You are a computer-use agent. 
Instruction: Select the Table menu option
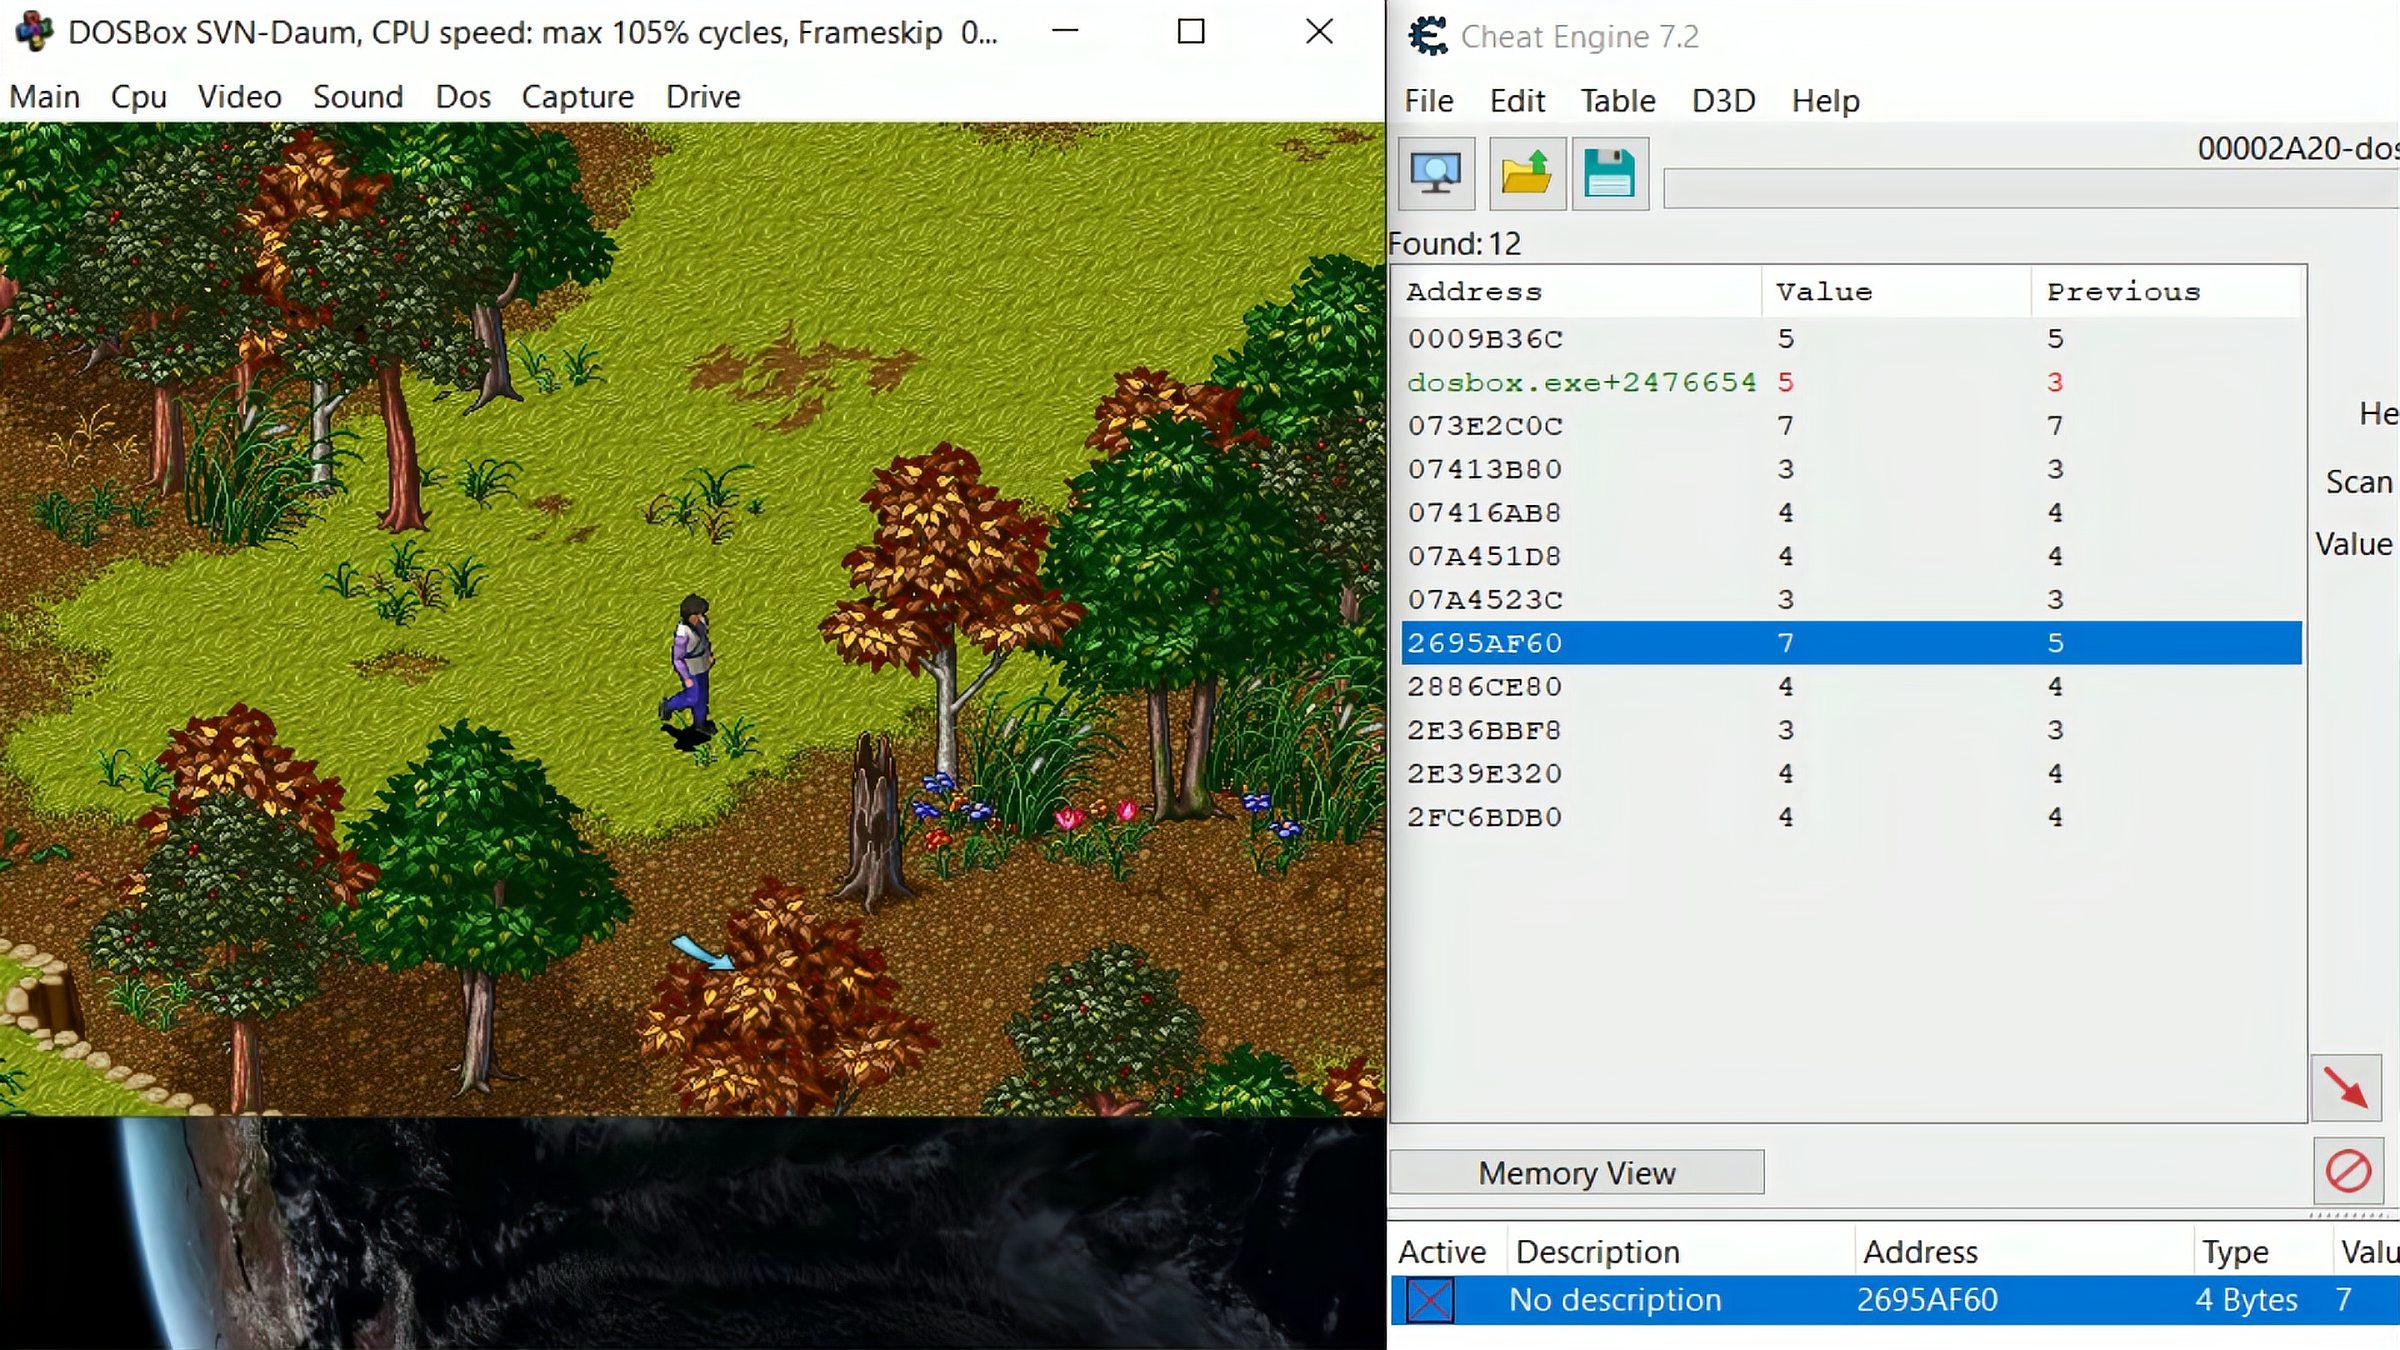pos(1615,101)
